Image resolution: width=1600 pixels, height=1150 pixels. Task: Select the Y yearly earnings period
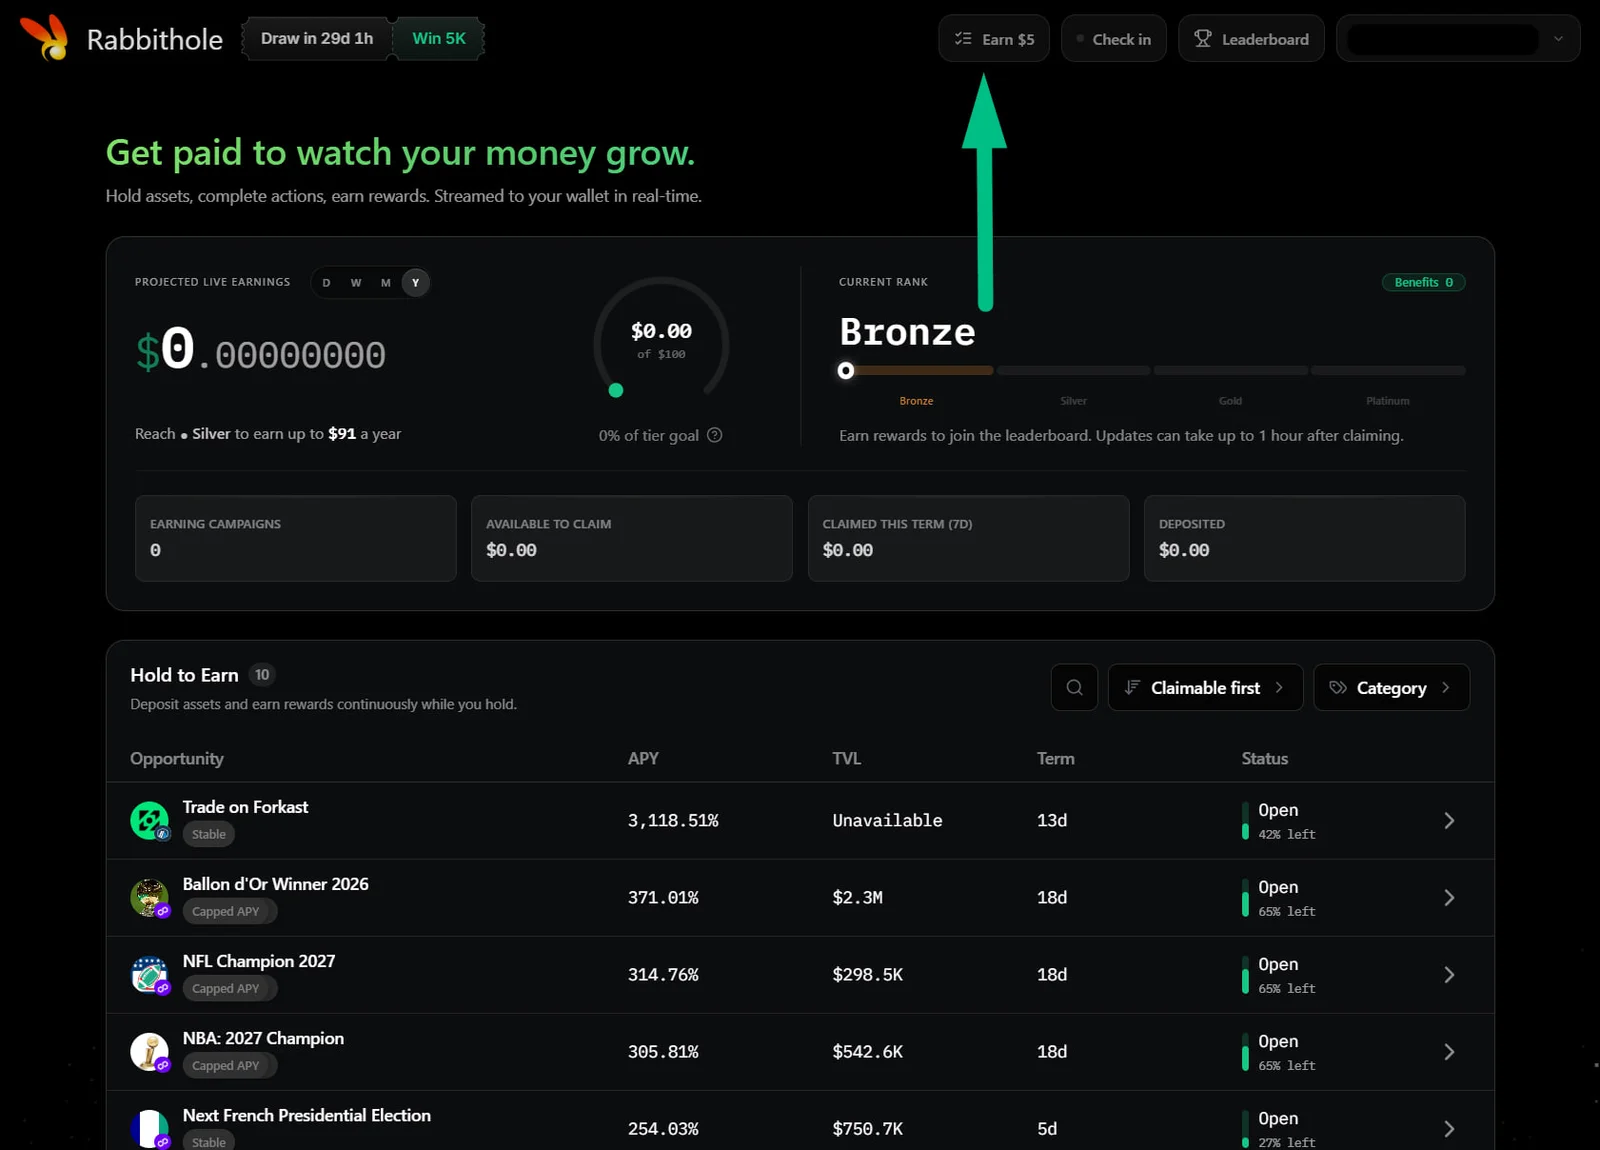tap(416, 283)
